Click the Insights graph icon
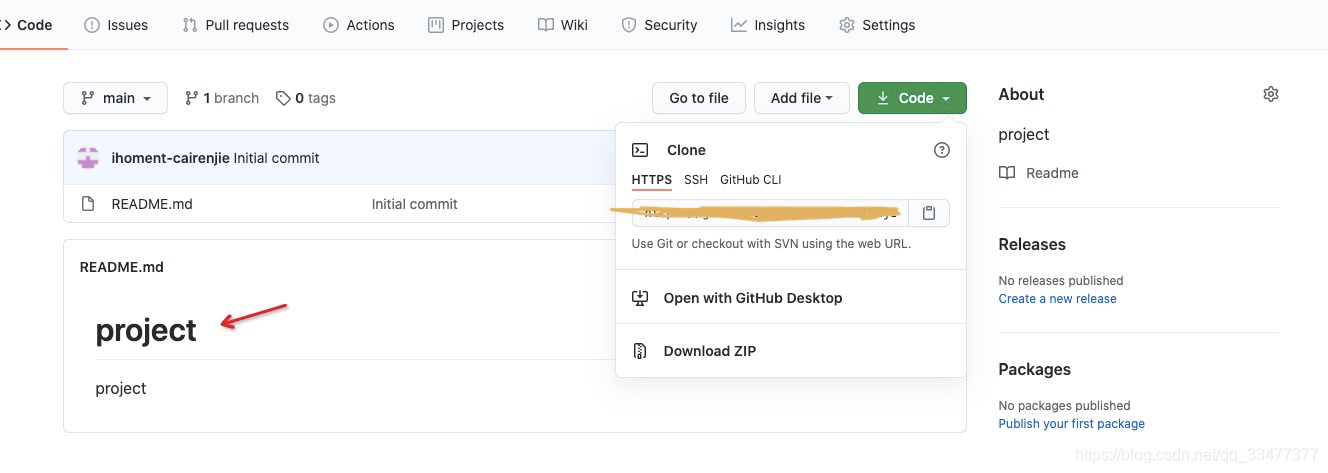 click(x=739, y=25)
